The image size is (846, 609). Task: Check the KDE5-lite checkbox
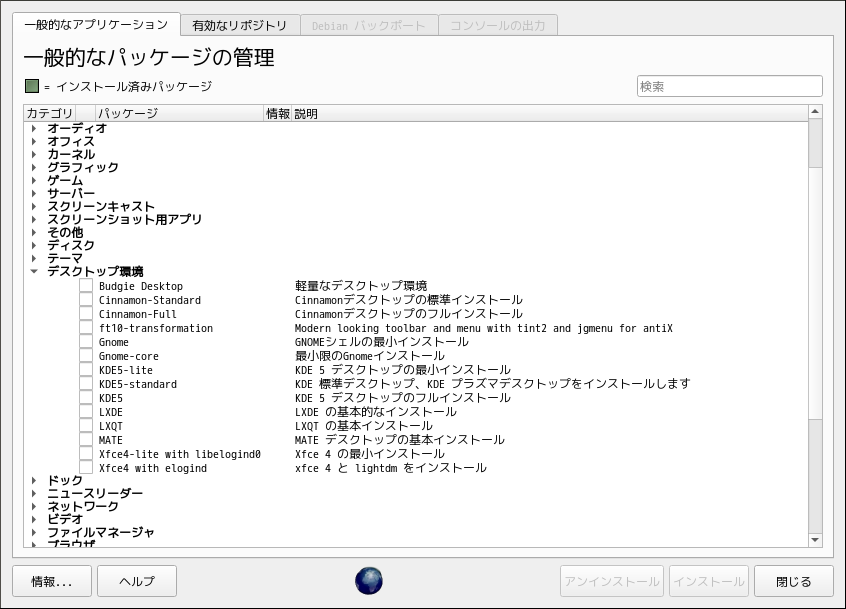pos(86,370)
